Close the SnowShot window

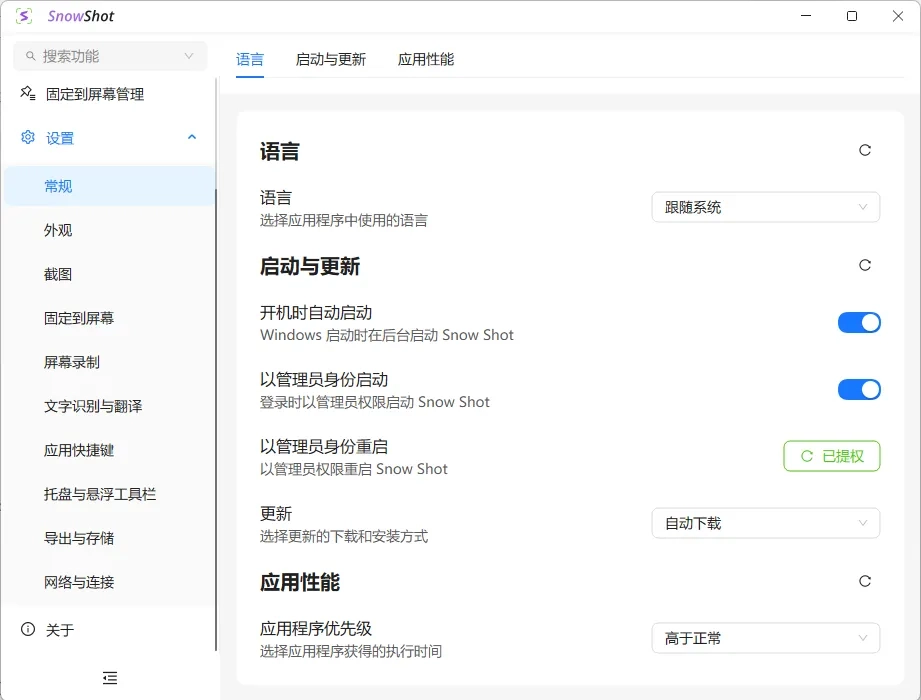point(898,16)
